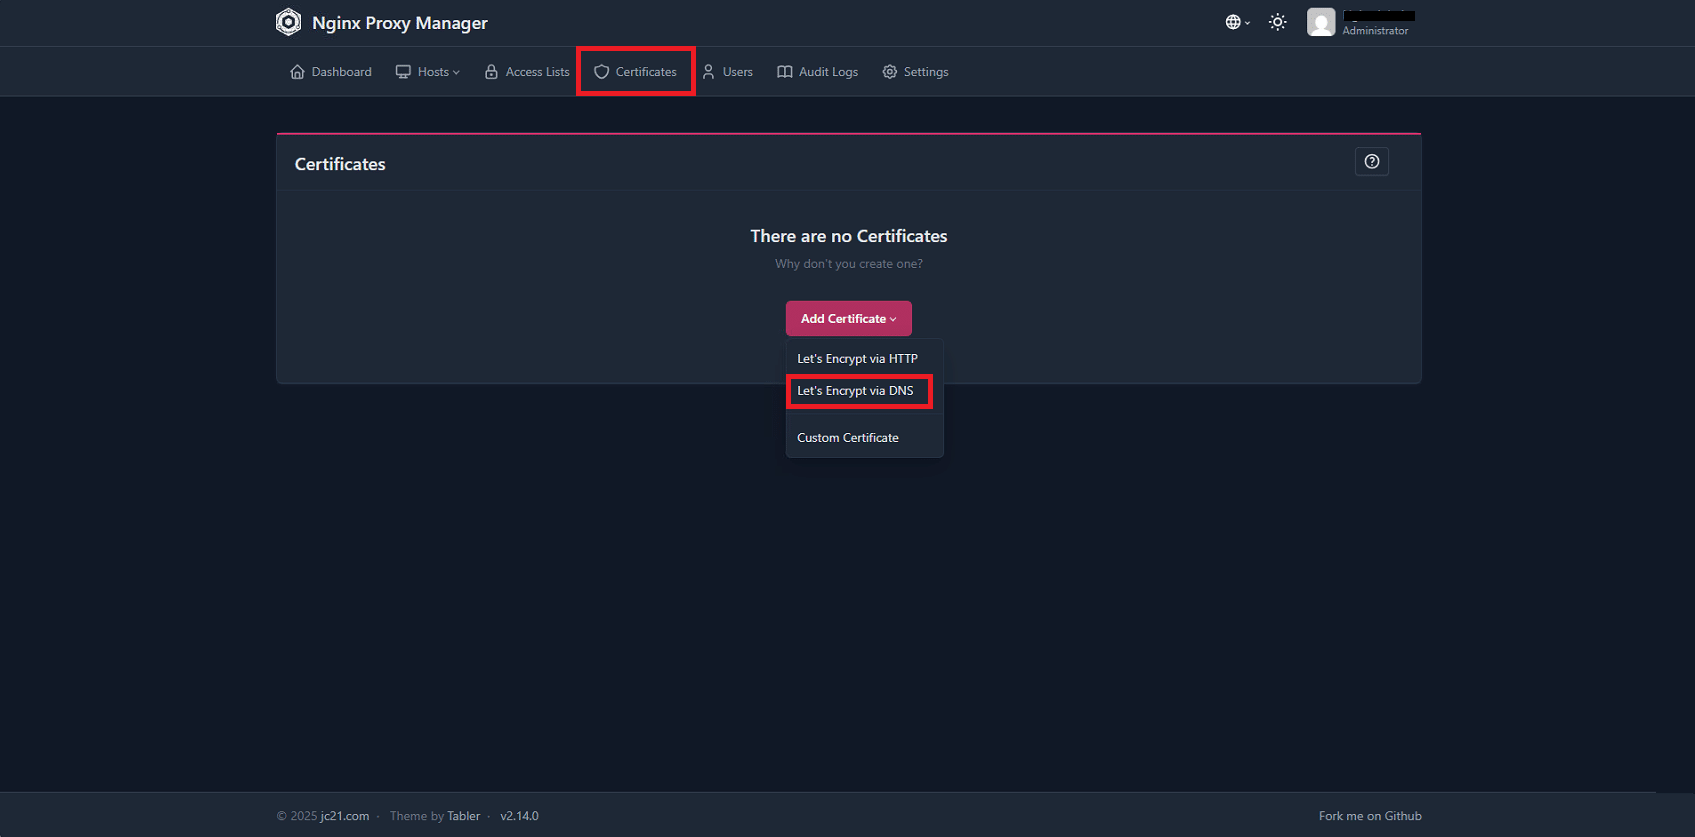Image resolution: width=1695 pixels, height=837 pixels.
Task: Click the administrator avatar picture
Action: coord(1321,22)
